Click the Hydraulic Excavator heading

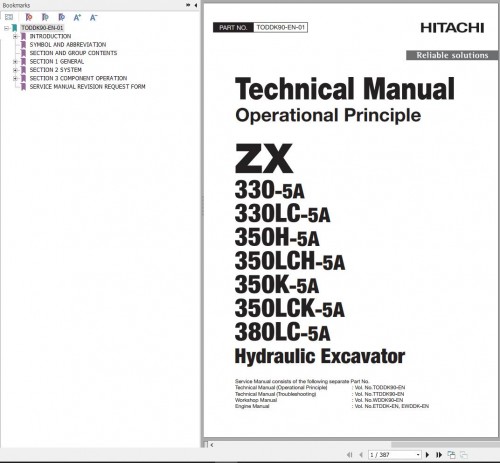(320, 356)
